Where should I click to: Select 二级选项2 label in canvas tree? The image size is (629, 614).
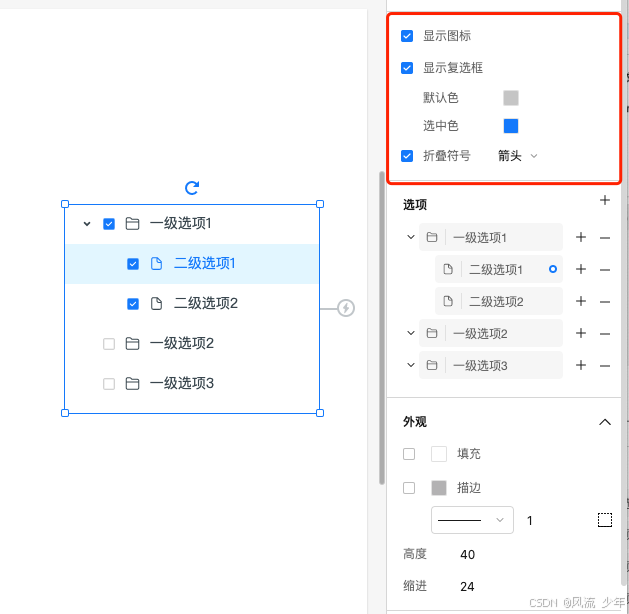coord(205,304)
